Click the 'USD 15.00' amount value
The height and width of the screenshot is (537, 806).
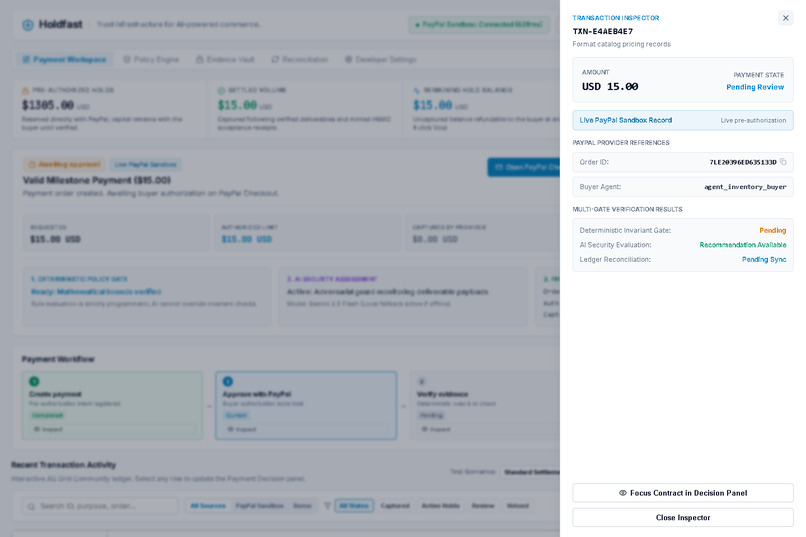click(x=610, y=86)
